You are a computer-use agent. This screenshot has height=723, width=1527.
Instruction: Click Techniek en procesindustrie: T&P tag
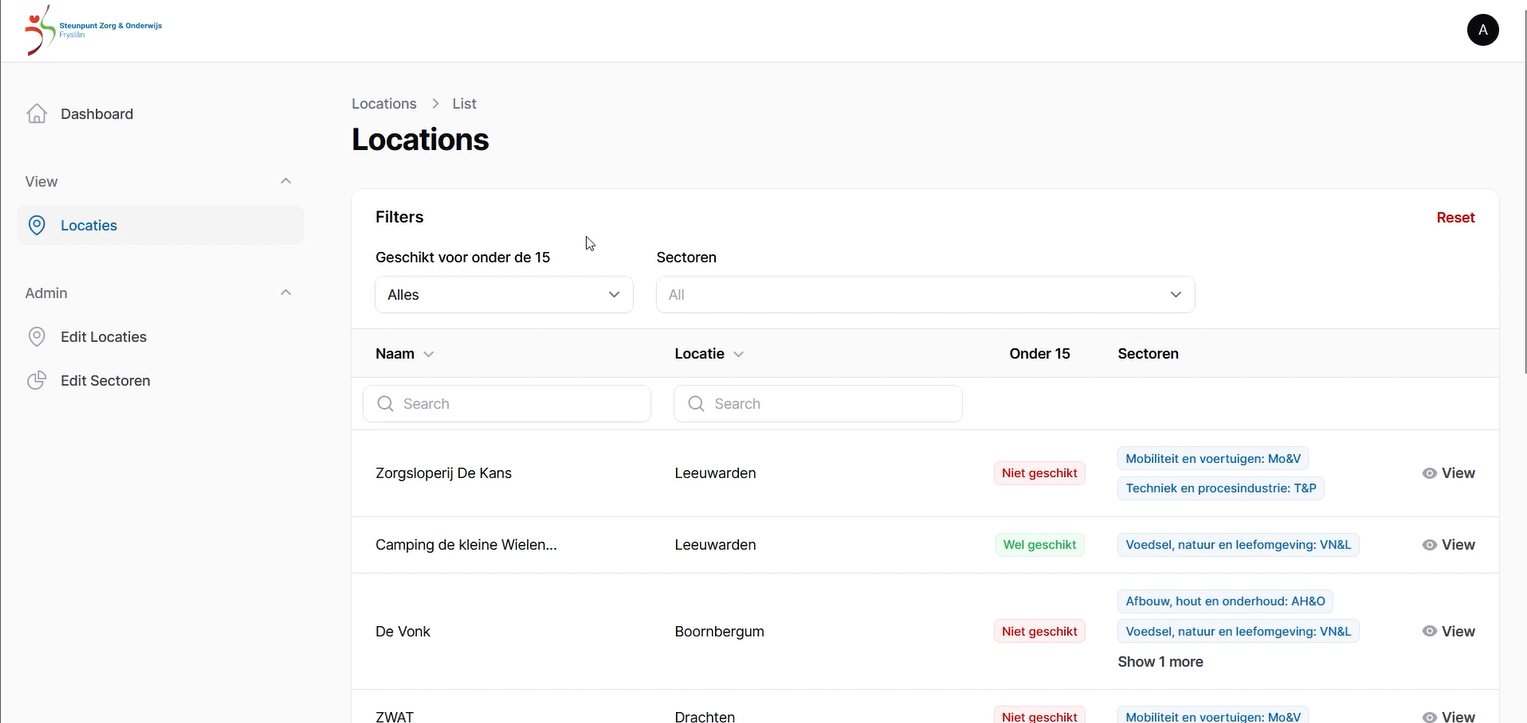point(1221,488)
